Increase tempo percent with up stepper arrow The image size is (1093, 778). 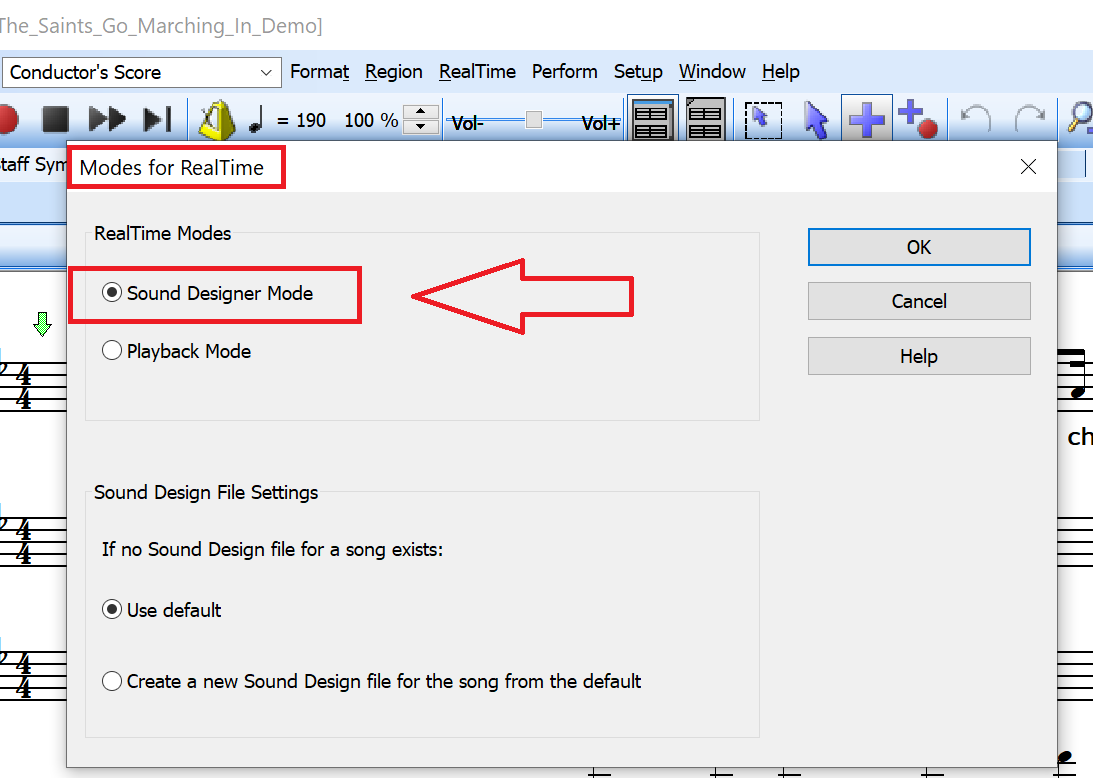(424, 112)
